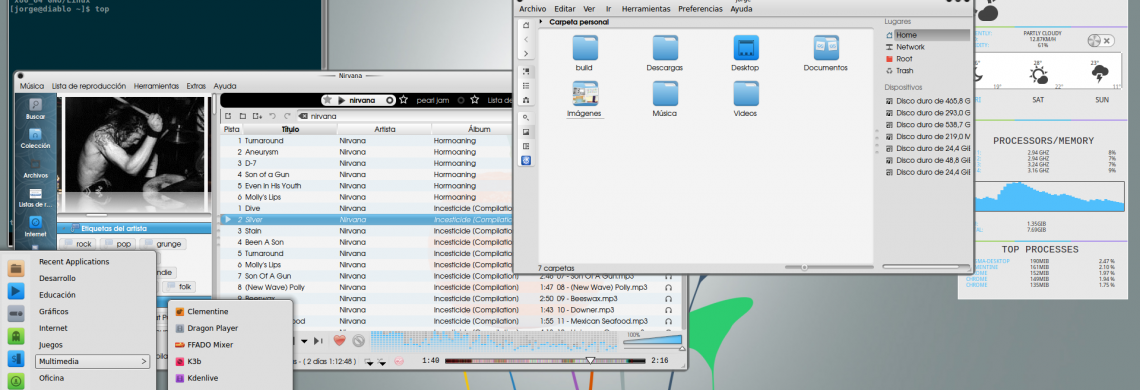The height and width of the screenshot is (390, 1140).
Task: Open the Música menu in Clementine
Action: click(32, 86)
